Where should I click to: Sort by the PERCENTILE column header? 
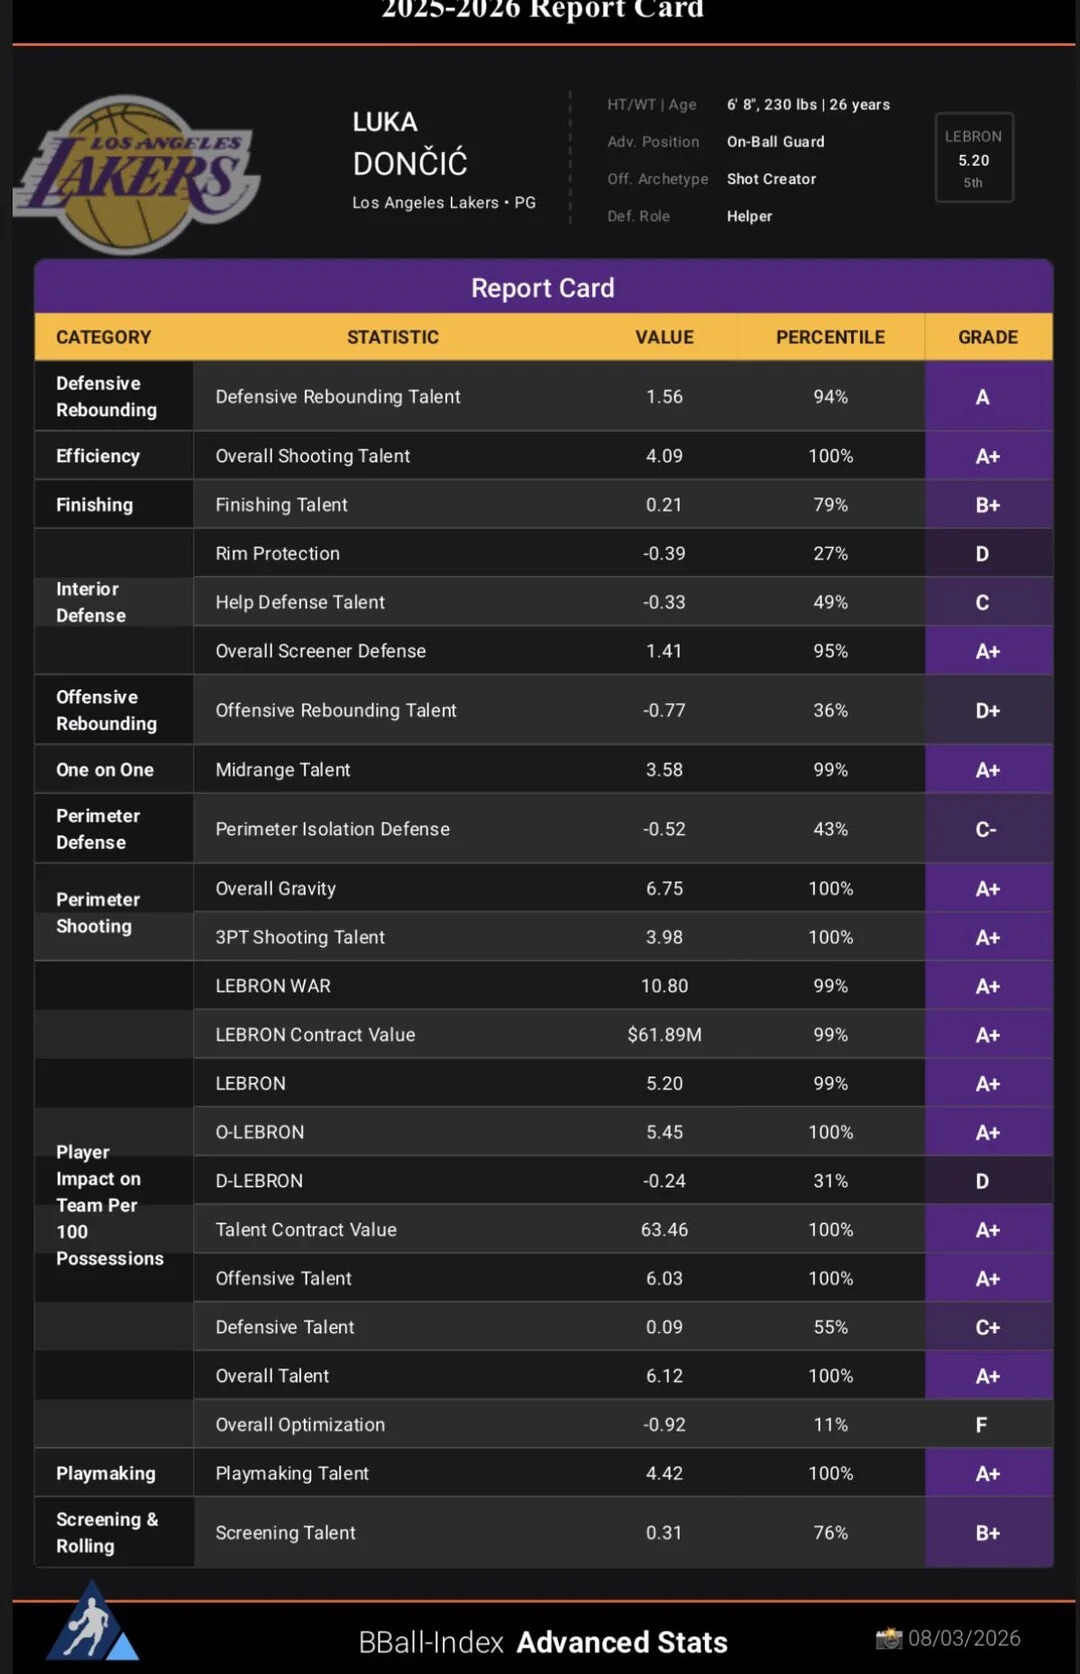830,337
